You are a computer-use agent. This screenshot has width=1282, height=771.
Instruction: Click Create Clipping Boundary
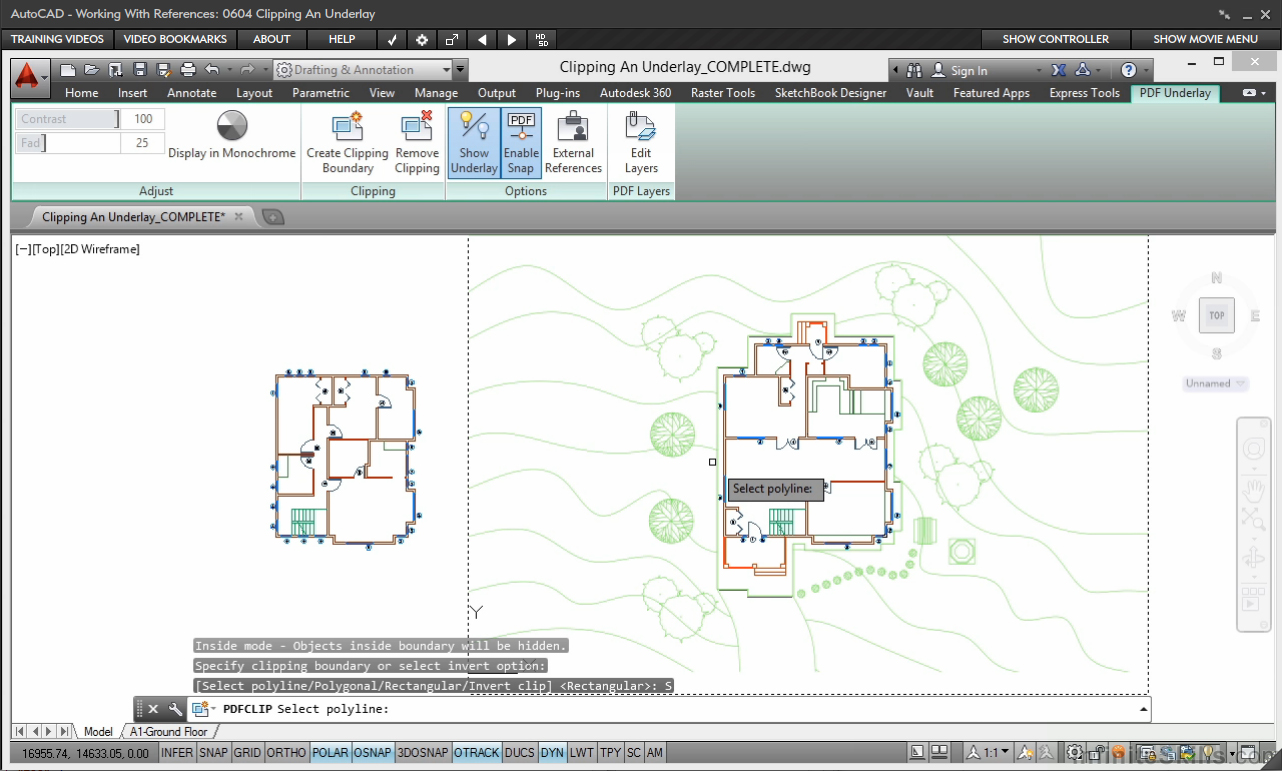click(x=347, y=142)
